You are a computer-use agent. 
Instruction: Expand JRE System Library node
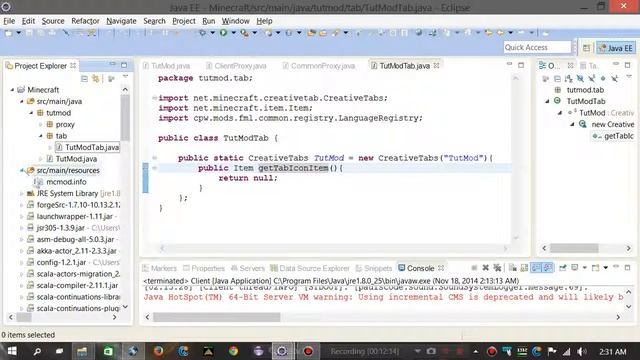pos(22,193)
